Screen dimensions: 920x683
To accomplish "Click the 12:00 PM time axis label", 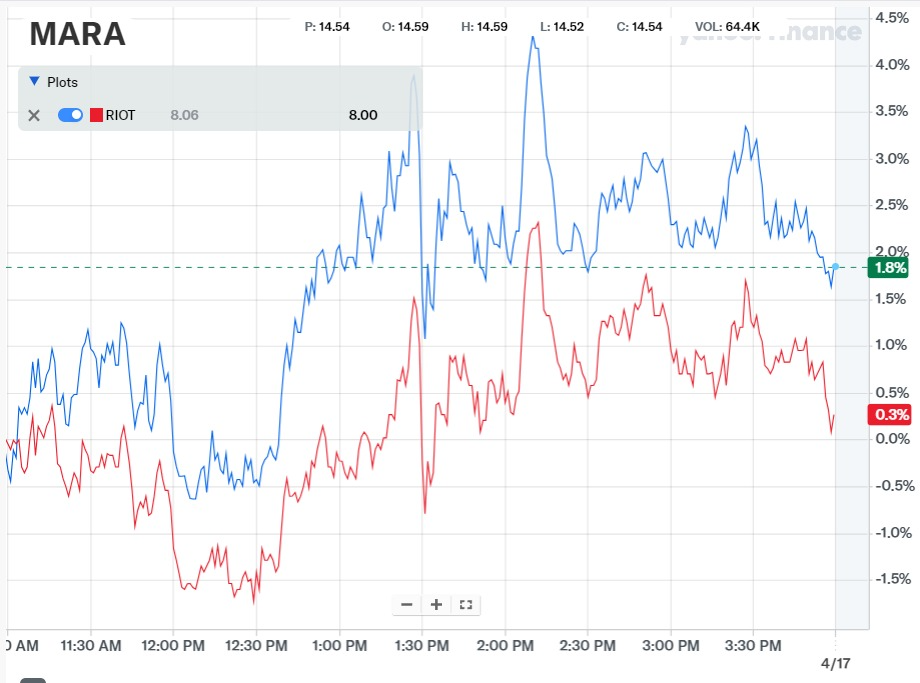I will click(x=173, y=645).
